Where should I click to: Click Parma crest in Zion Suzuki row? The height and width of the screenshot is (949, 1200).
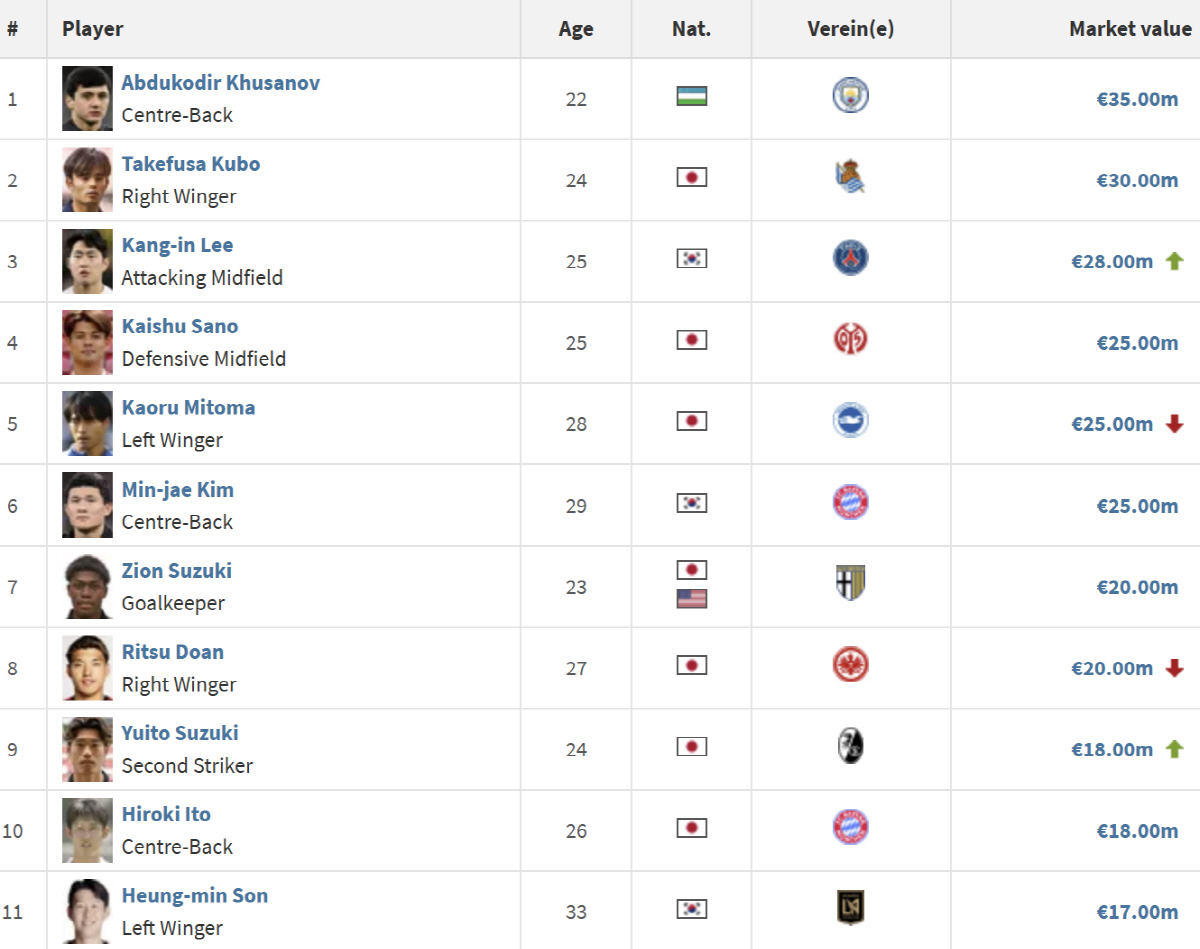[x=850, y=584]
